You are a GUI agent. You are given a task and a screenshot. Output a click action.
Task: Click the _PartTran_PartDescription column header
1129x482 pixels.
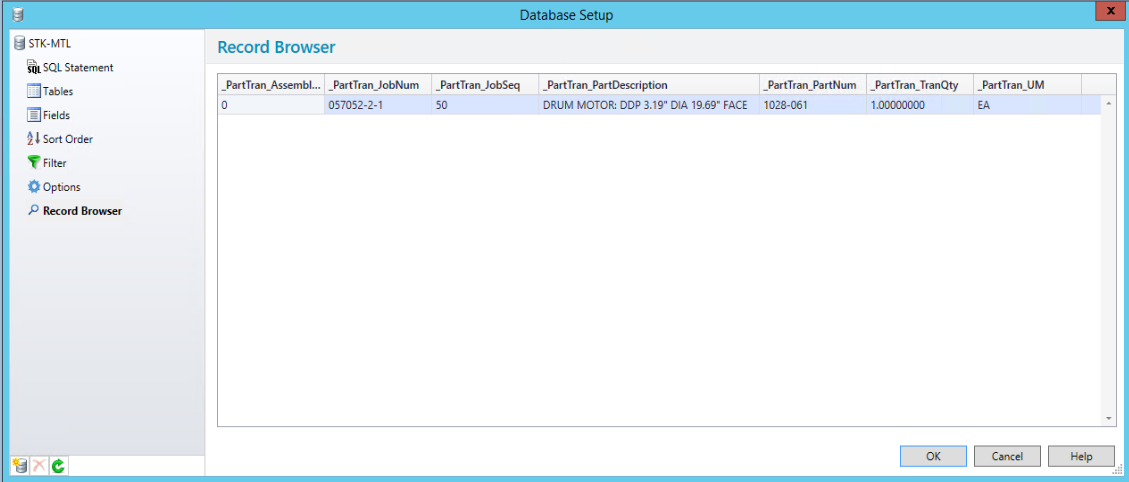pyautogui.click(x=649, y=85)
